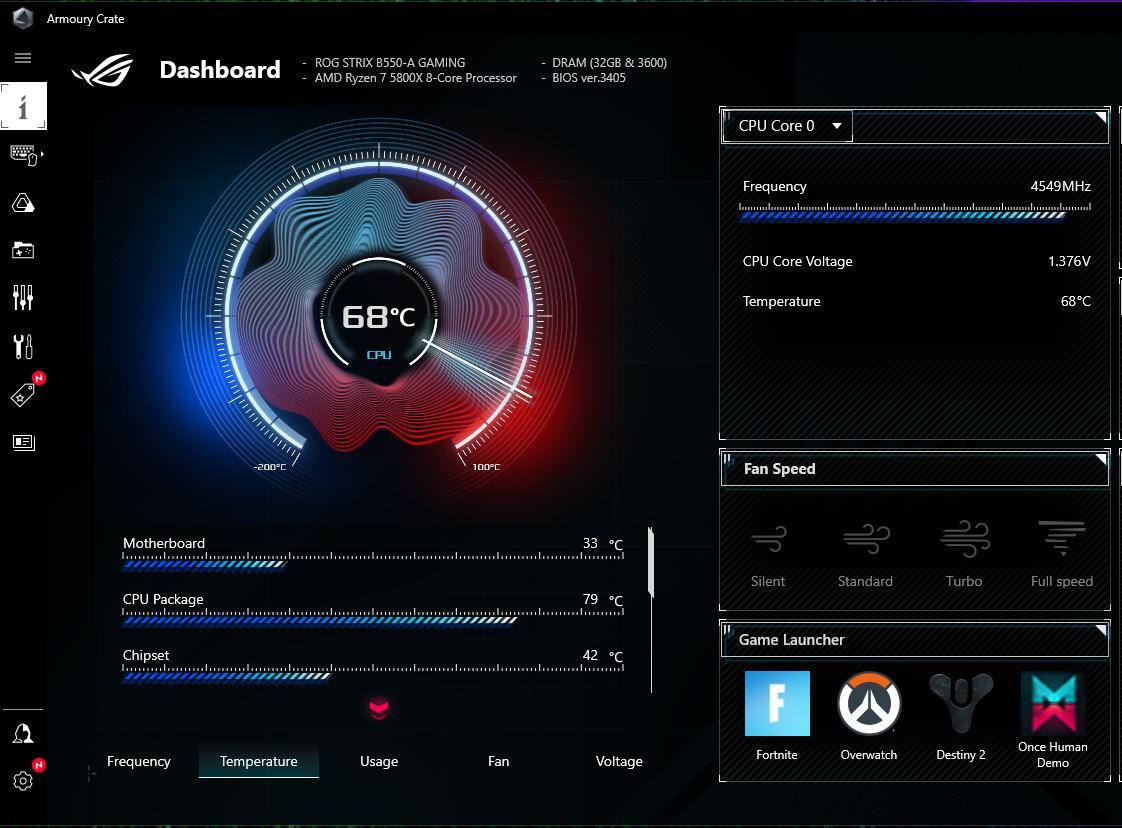Switch to the Frequency tab

pos(139,761)
